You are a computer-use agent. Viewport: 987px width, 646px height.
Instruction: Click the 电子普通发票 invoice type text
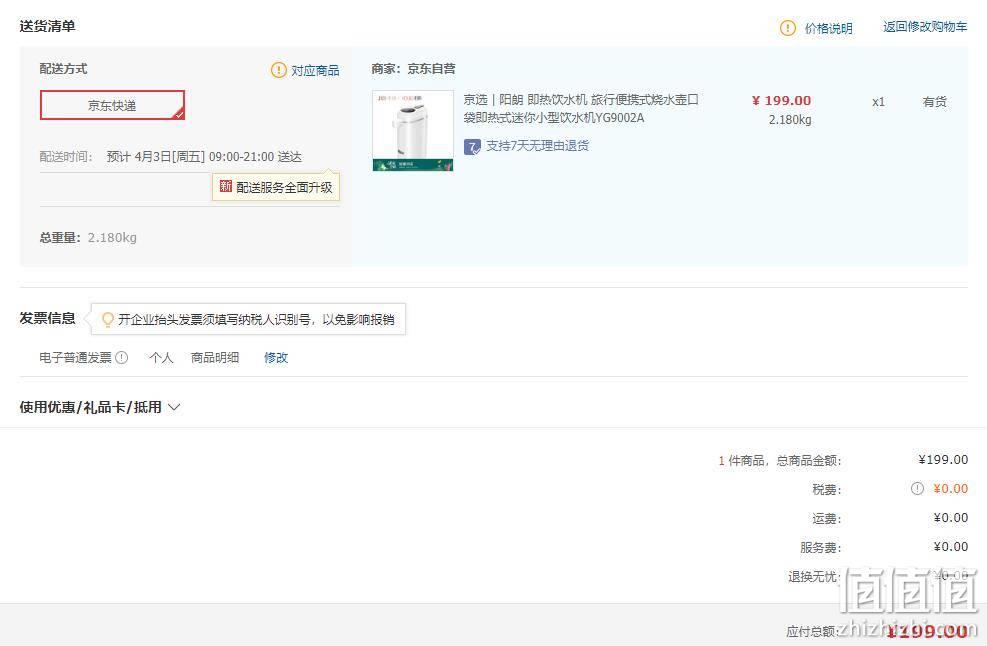pos(75,358)
